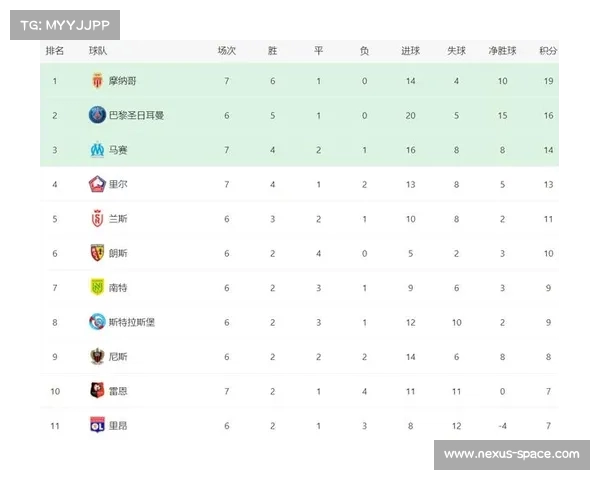Open 巴黎圣日耳曼 team name link
This screenshot has width=600, height=480.
pyautogui.click(x=137, y=115)
